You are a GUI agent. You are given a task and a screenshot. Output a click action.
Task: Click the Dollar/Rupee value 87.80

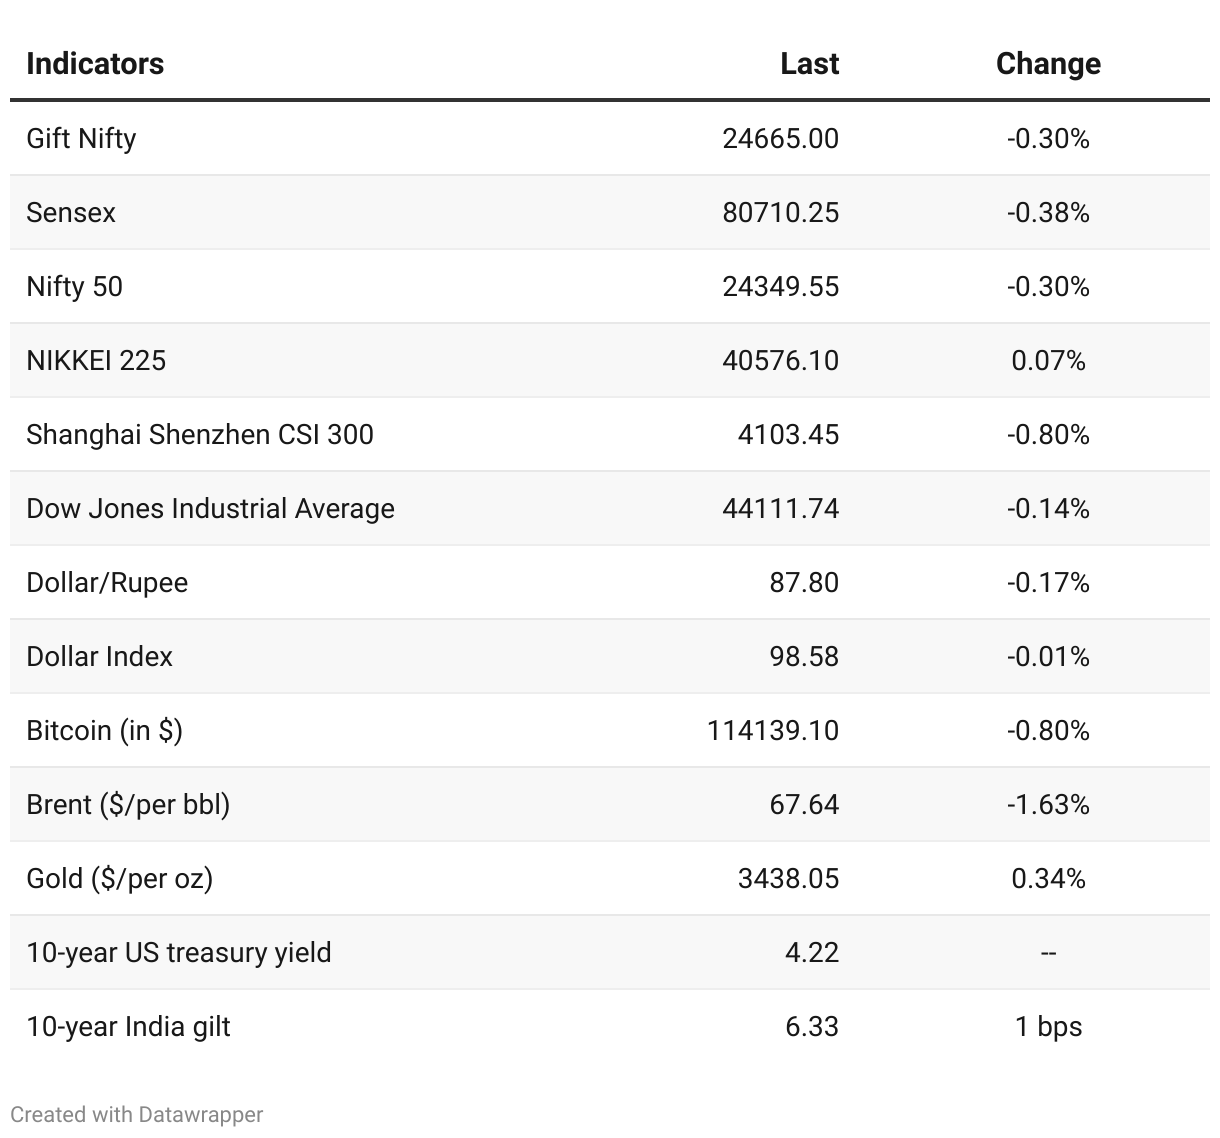pyautogui.click(x=804, y=582)
